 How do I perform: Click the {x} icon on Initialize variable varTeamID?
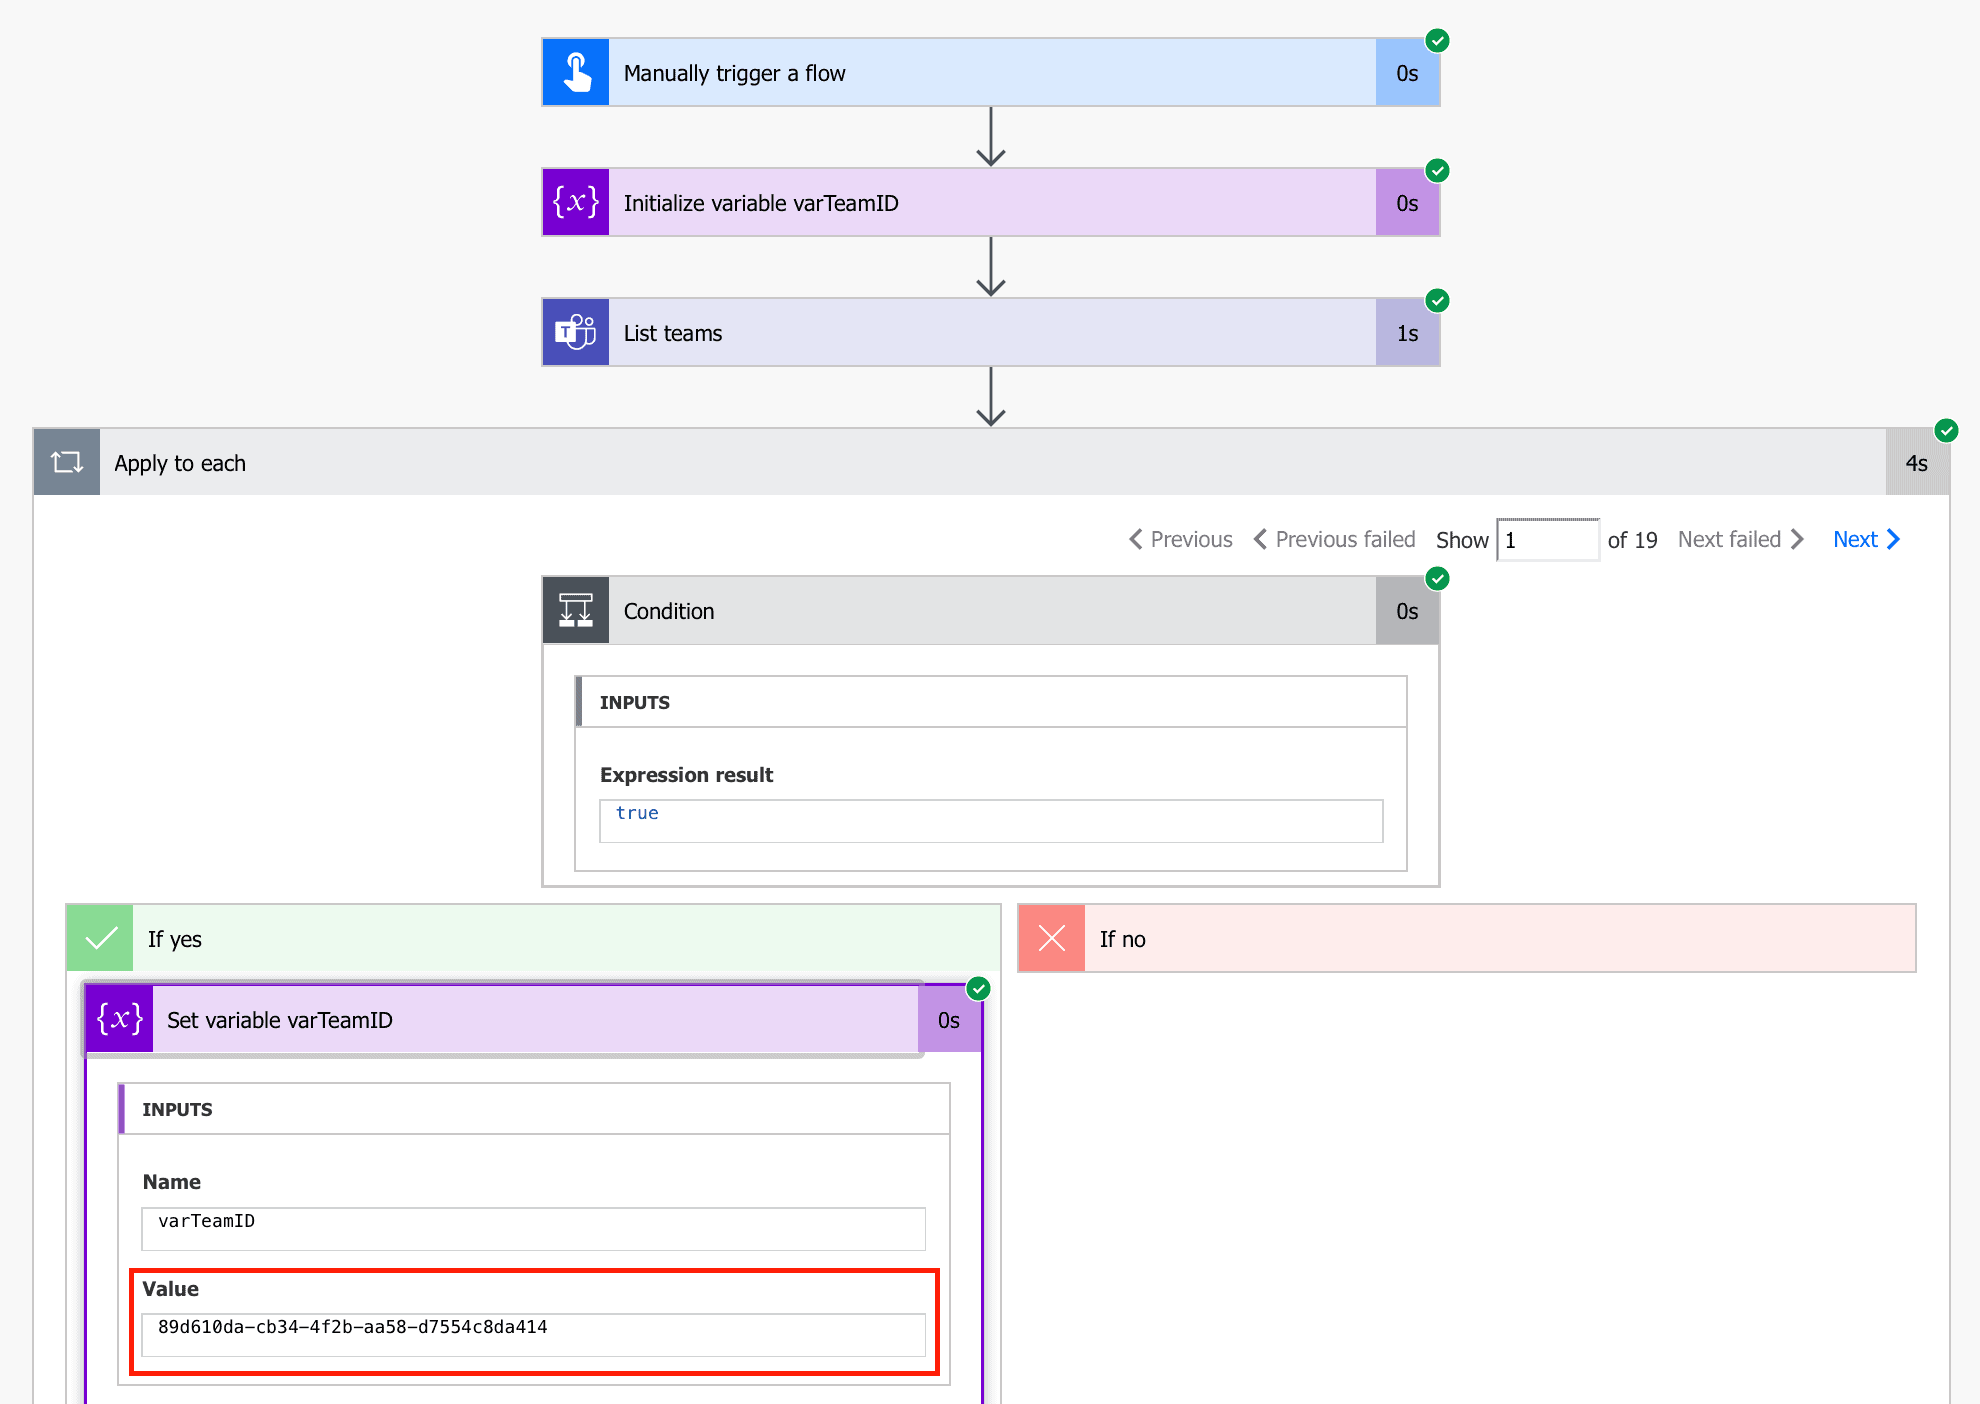coord(575,201)
